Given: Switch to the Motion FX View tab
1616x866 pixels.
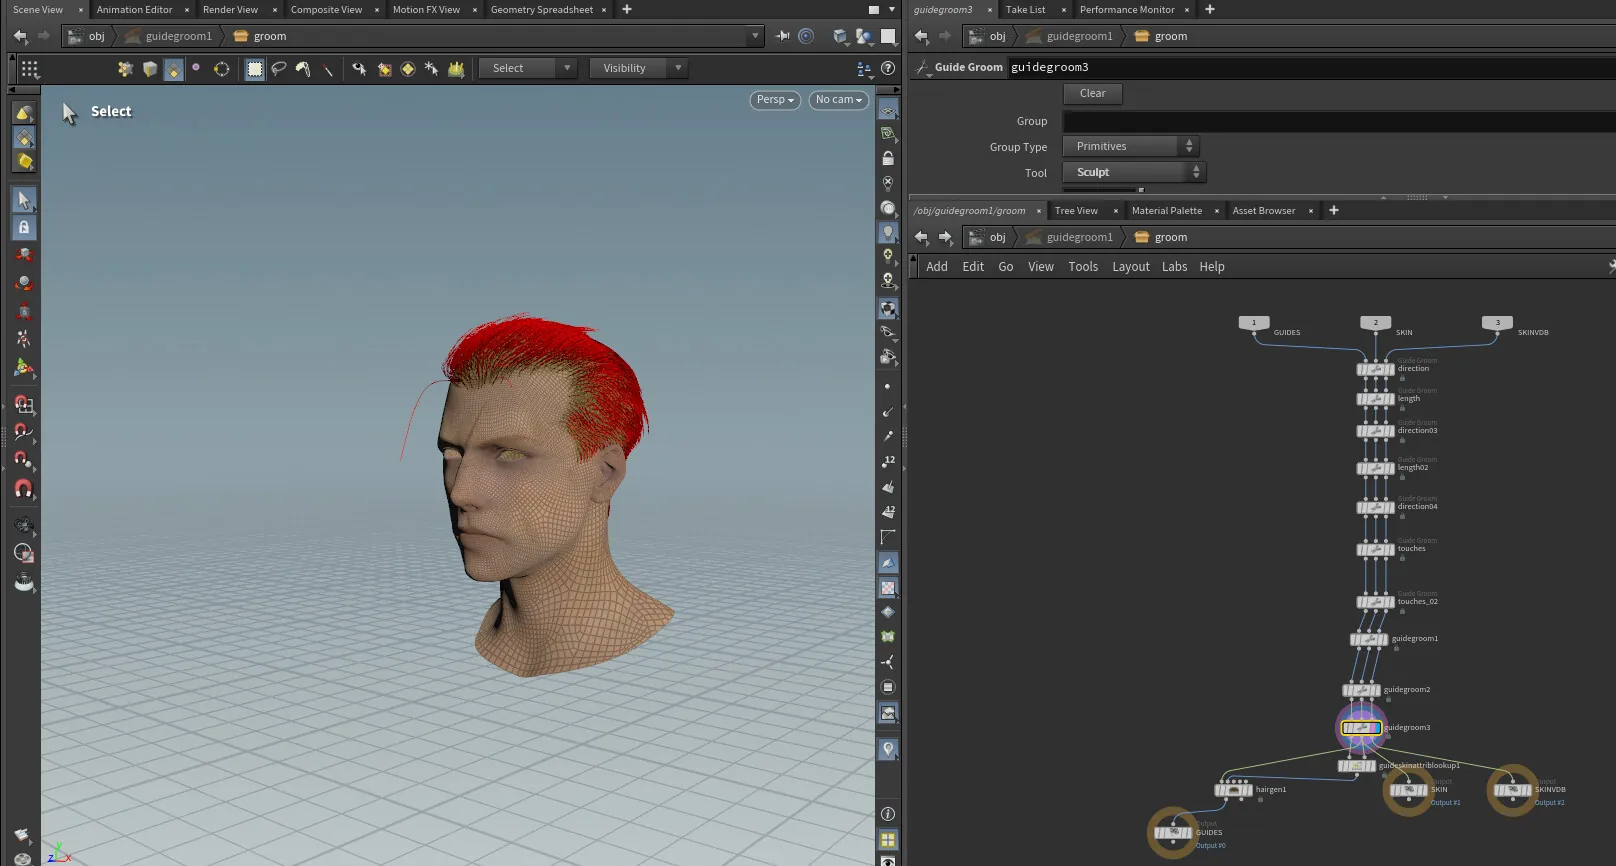Looking at the screenshot, I should [426, 9].
